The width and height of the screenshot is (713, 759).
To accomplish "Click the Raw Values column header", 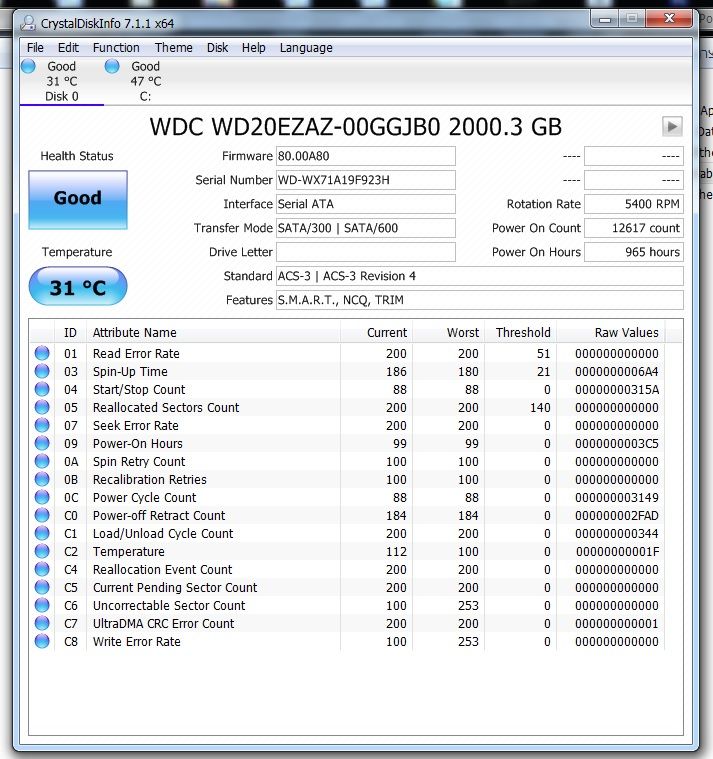I will pyautogui.click(x=611, y=333).
